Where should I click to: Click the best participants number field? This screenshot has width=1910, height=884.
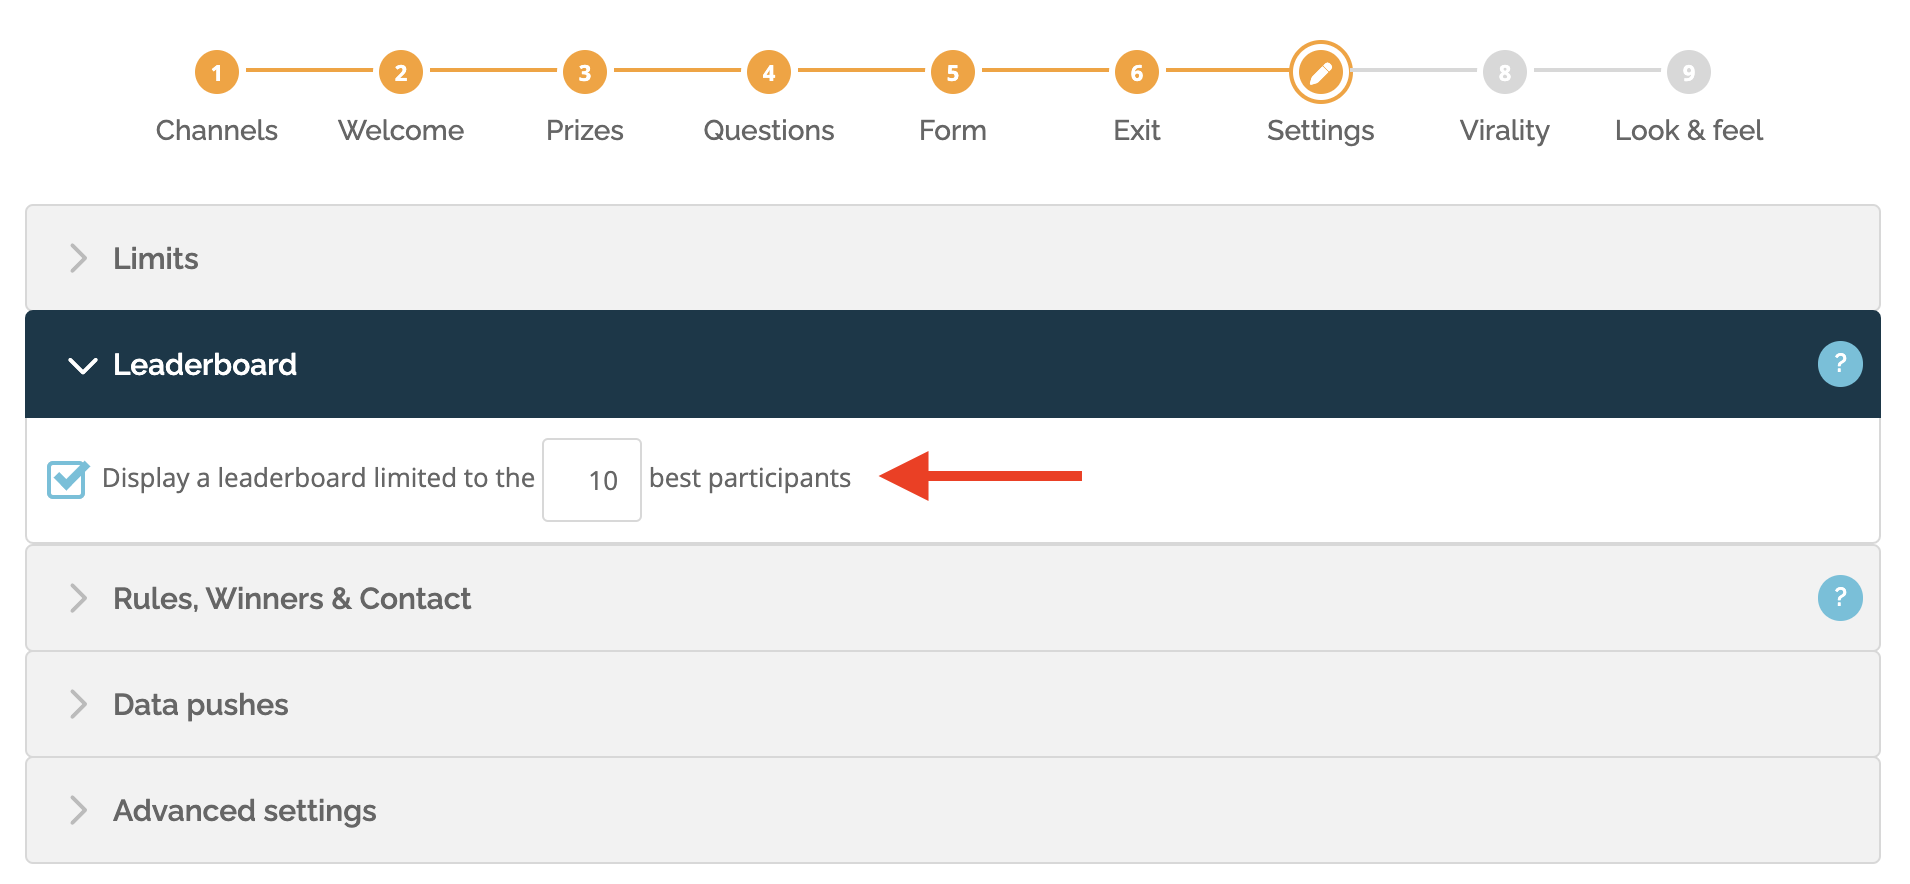pyautogui.click(x=592, y=480)
